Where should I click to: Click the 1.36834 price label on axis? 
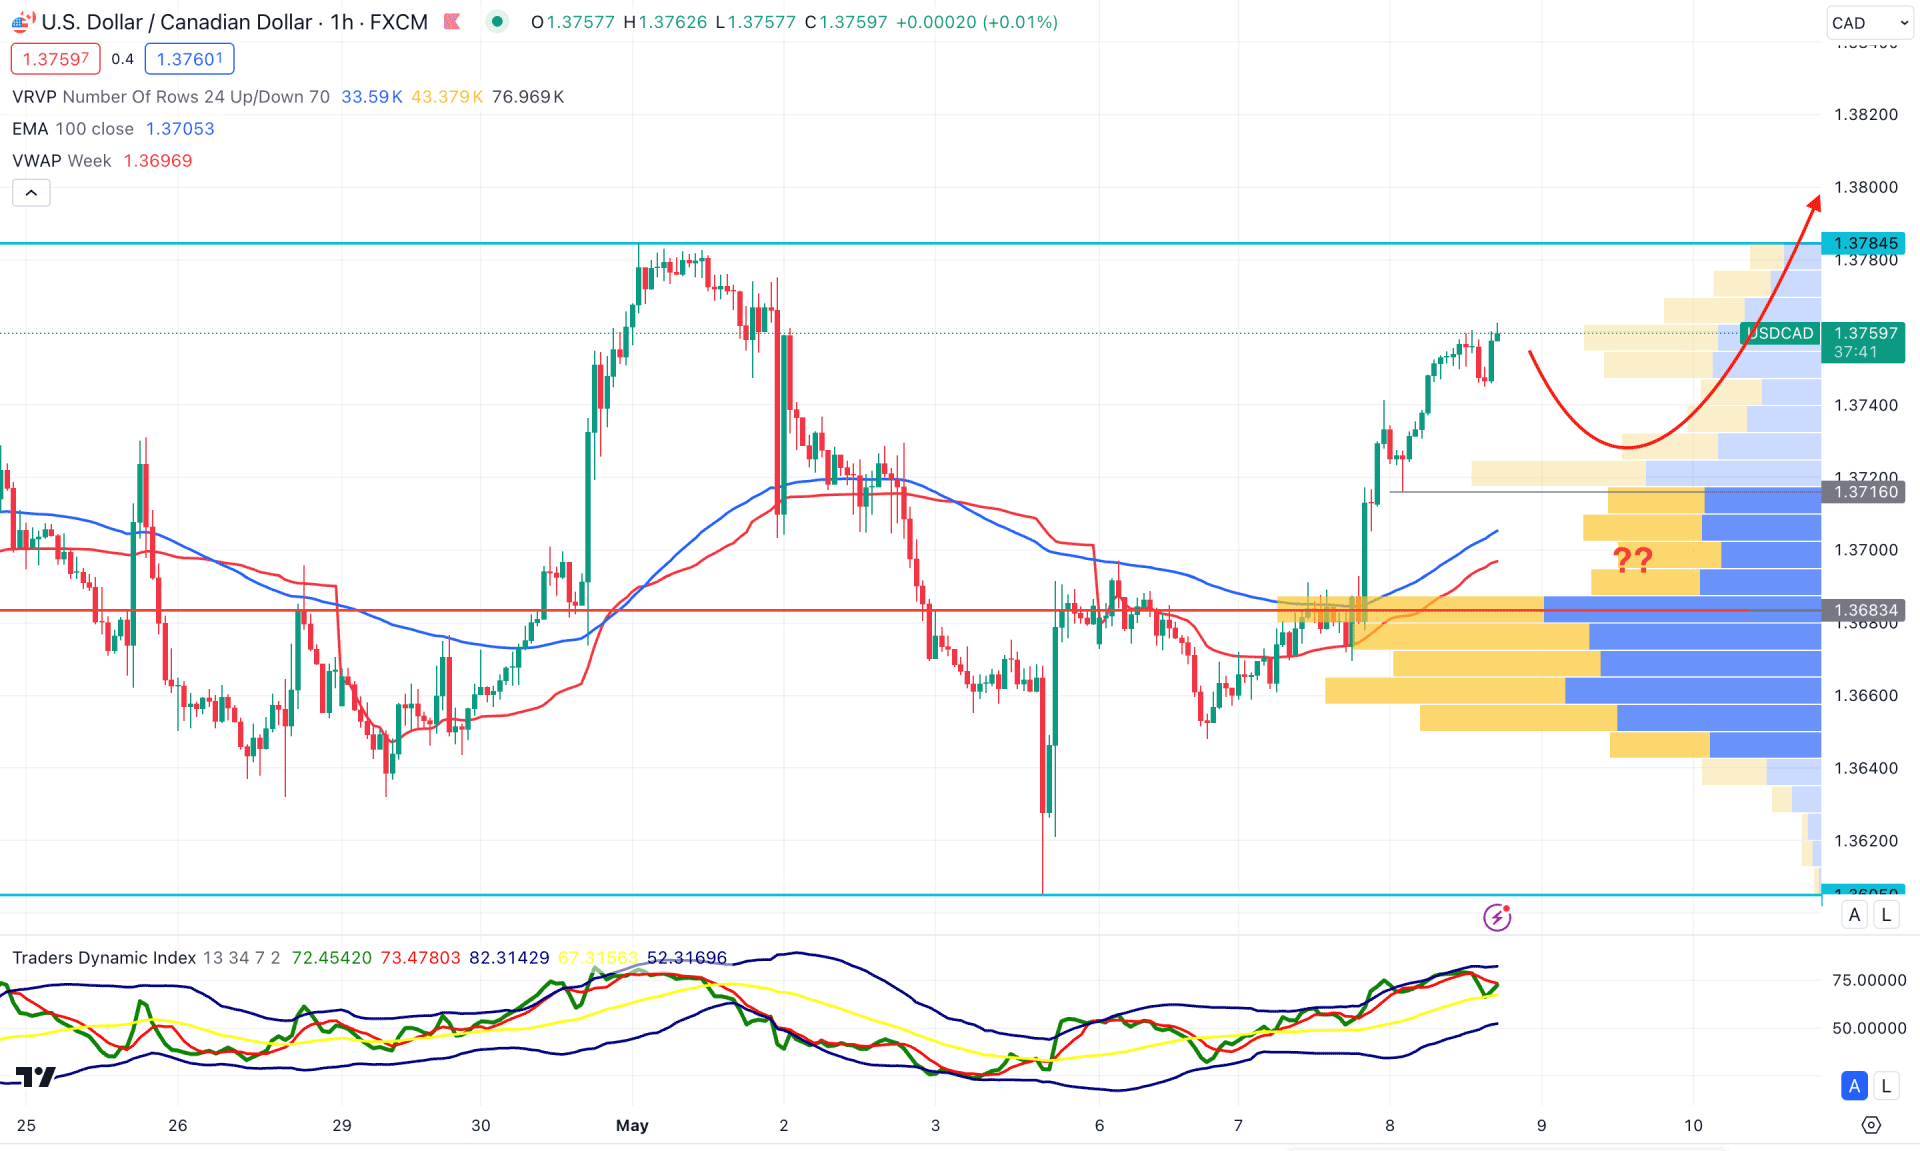pyautogui.click(x=1864, y=610)
